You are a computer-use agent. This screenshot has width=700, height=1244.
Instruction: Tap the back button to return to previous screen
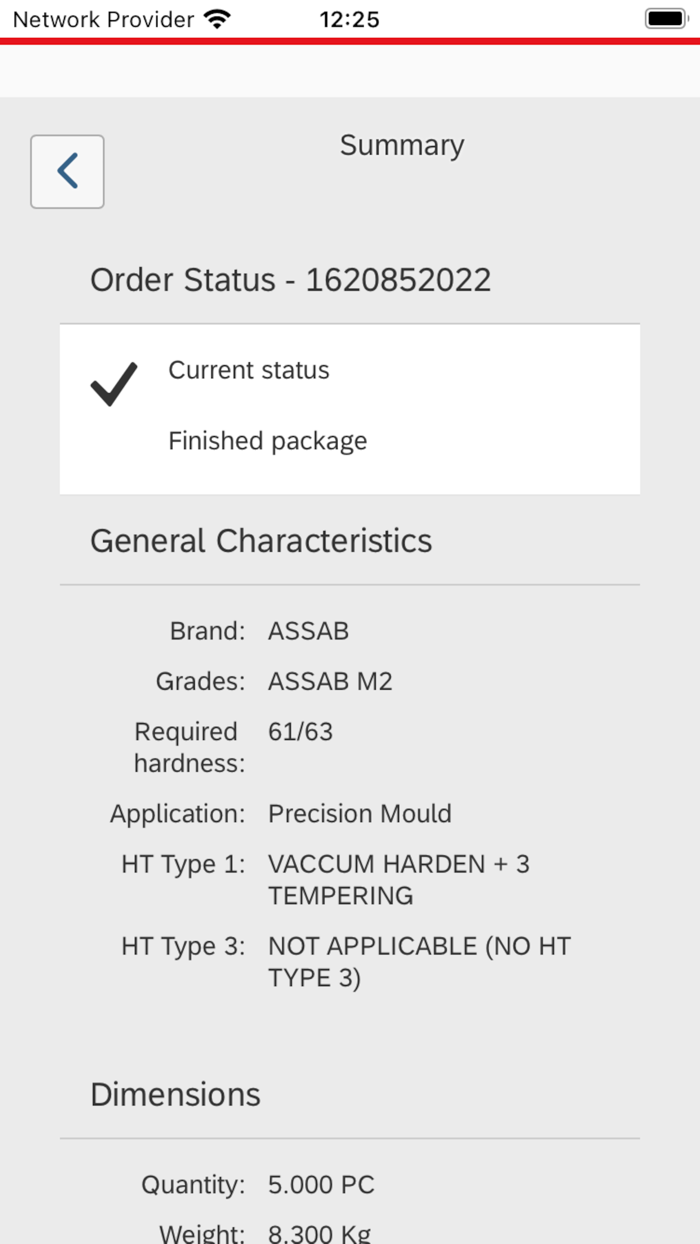point(66,171)
